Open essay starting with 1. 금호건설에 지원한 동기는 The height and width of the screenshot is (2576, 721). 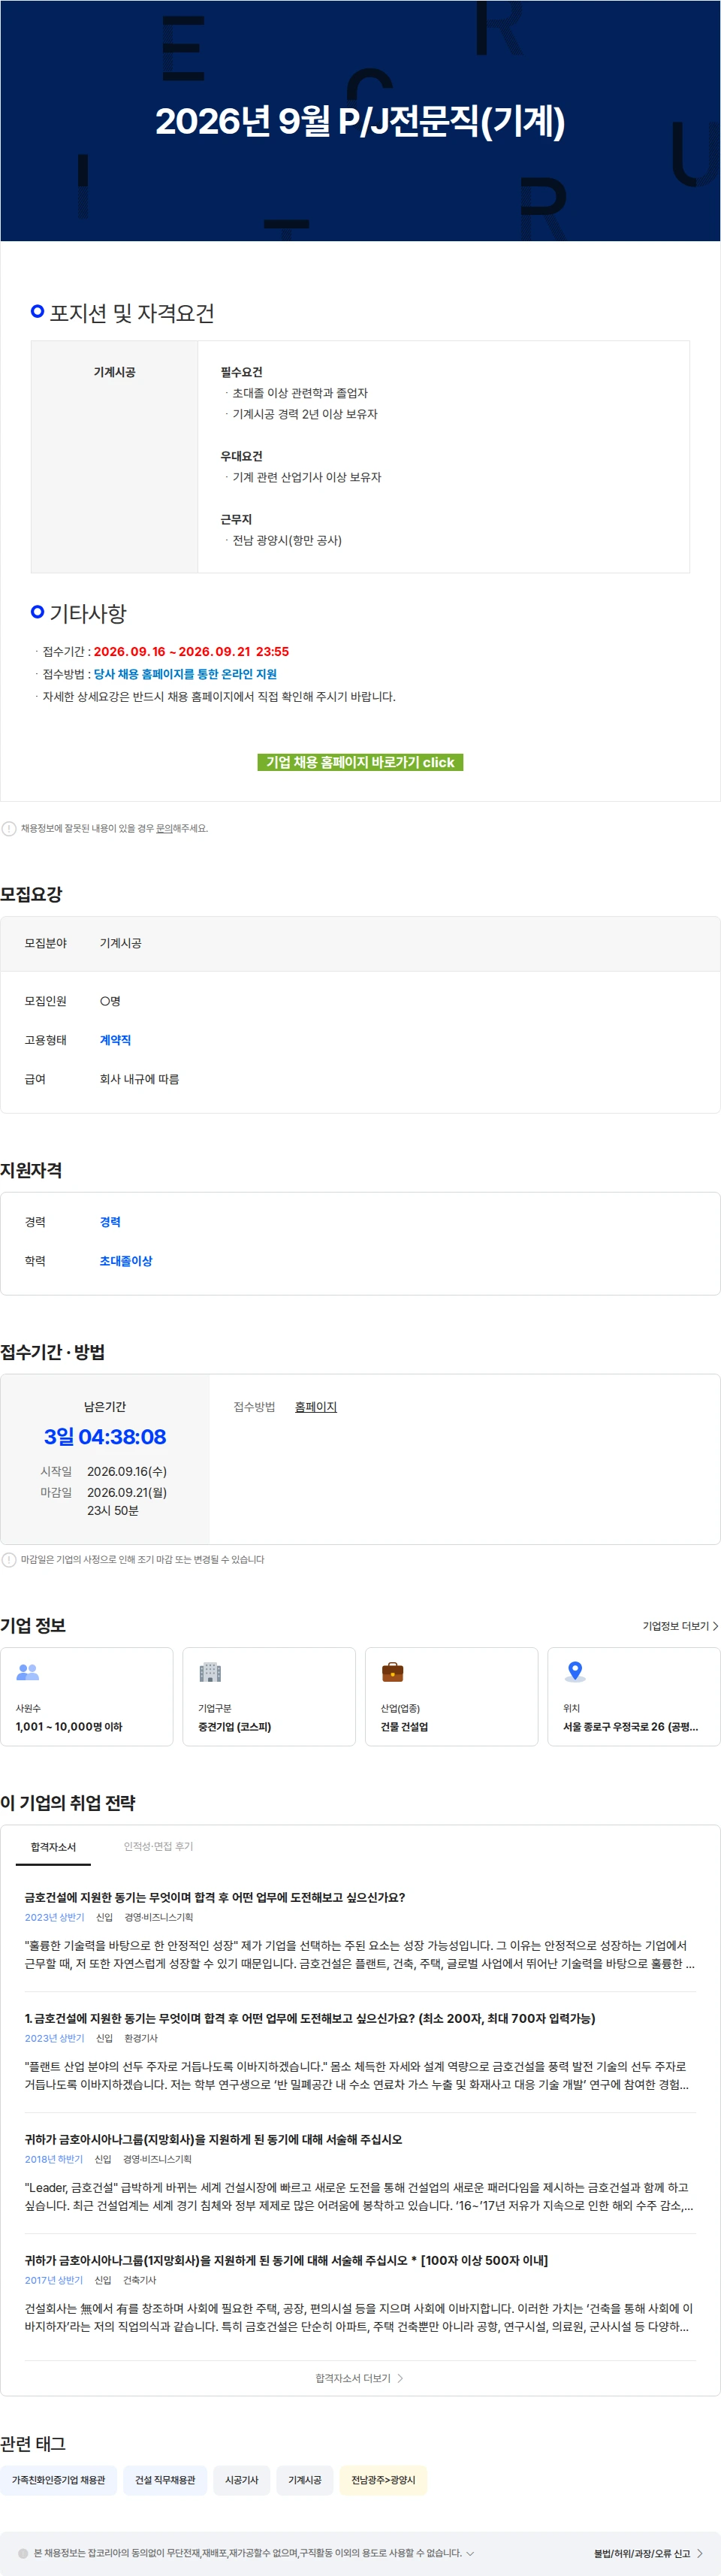pos(310,2018)
